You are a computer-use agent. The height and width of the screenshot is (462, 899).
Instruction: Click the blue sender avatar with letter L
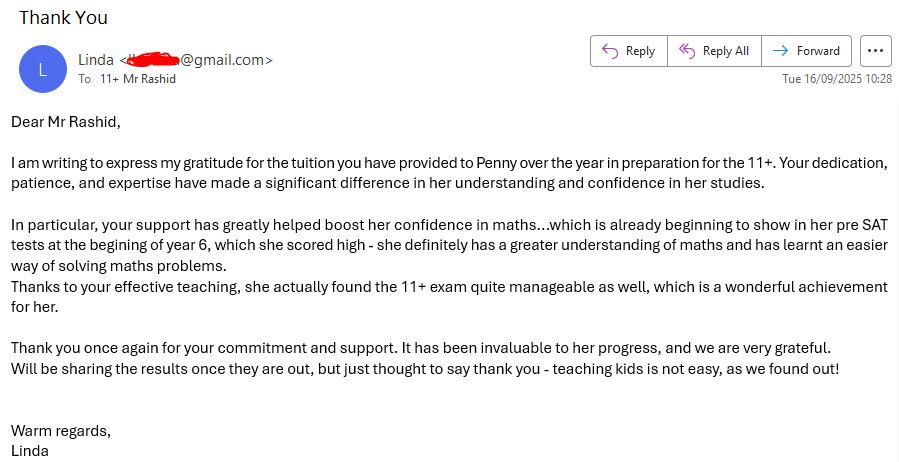coord(42,69)
